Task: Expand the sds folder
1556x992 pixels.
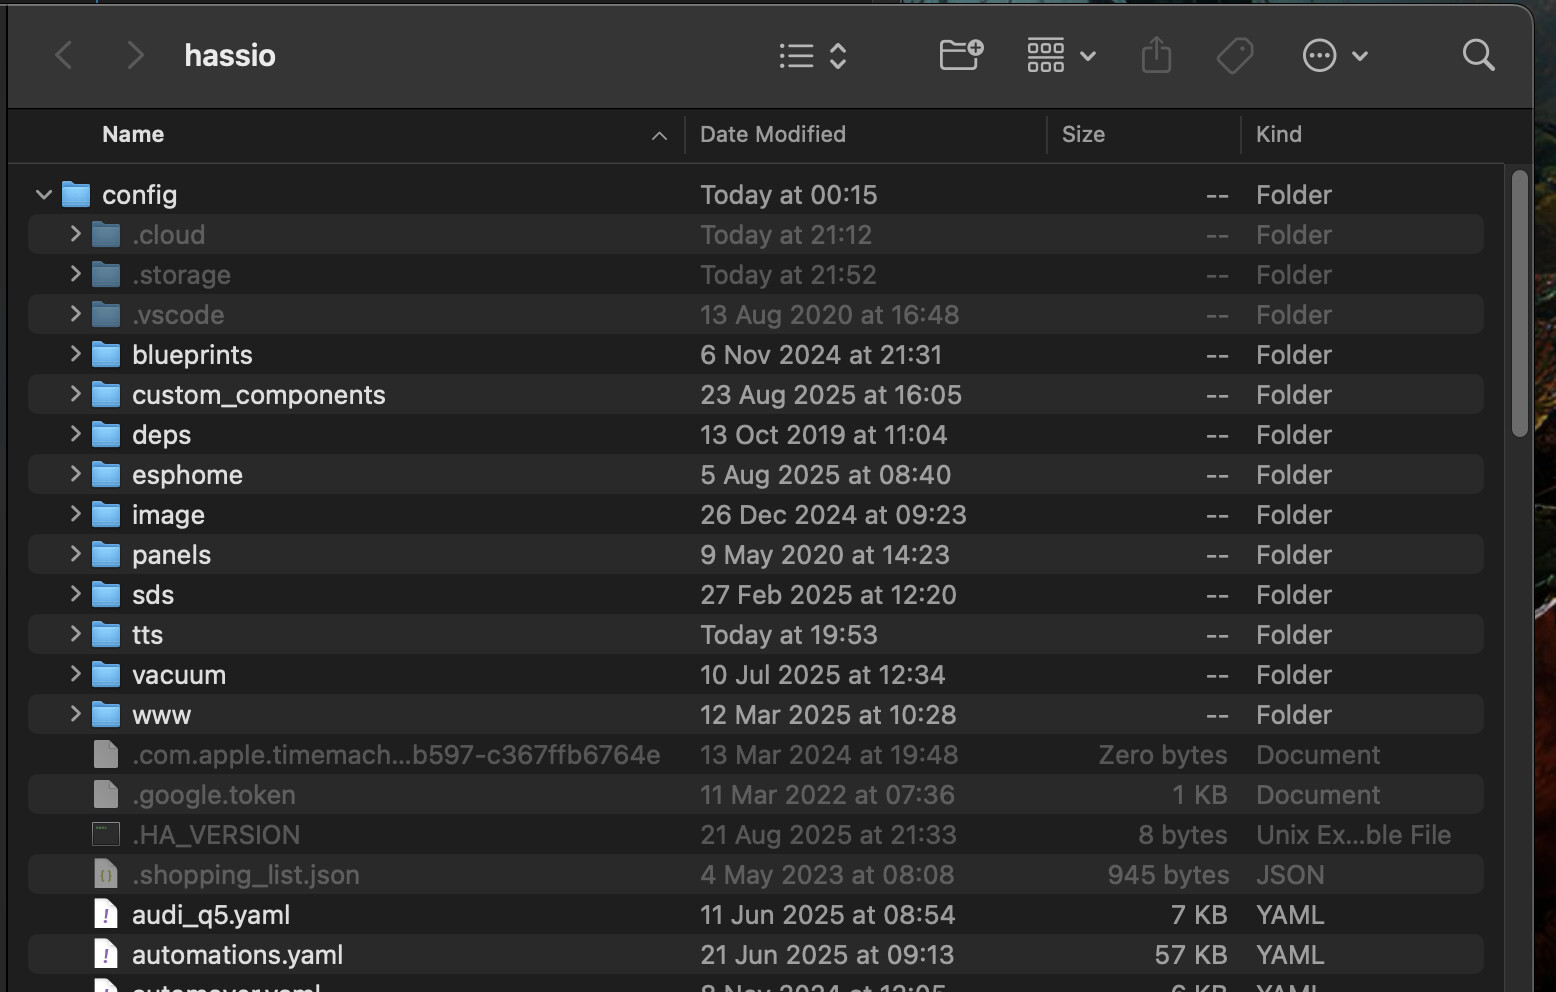Action: (75, 594)
